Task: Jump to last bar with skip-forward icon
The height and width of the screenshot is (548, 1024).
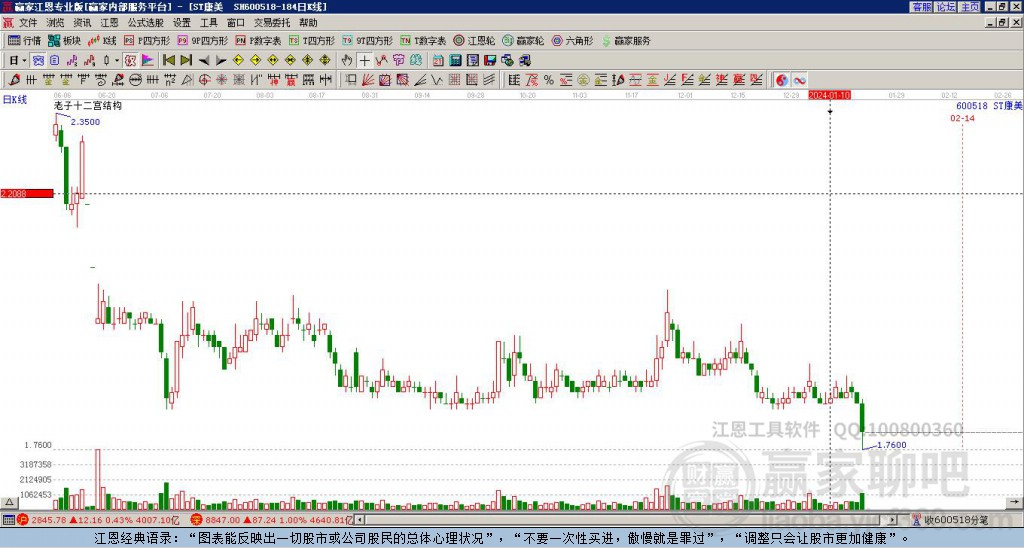Action: pos(186,60)
